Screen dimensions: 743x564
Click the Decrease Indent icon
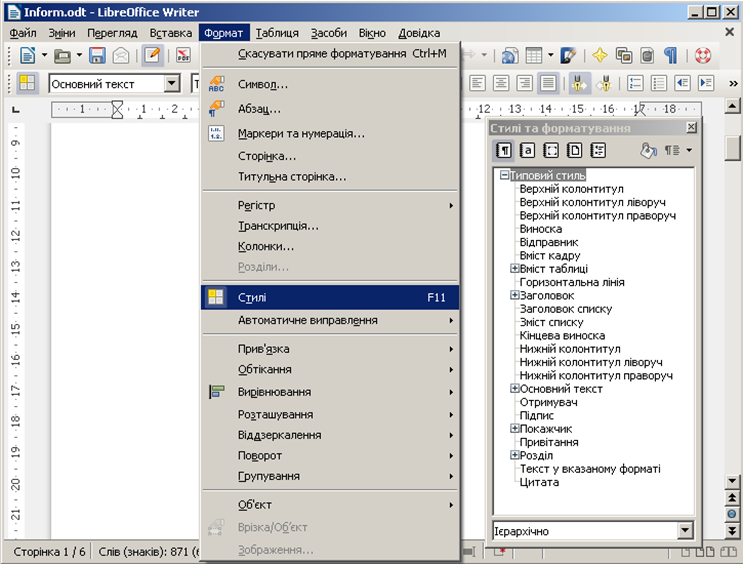(682, 83)
